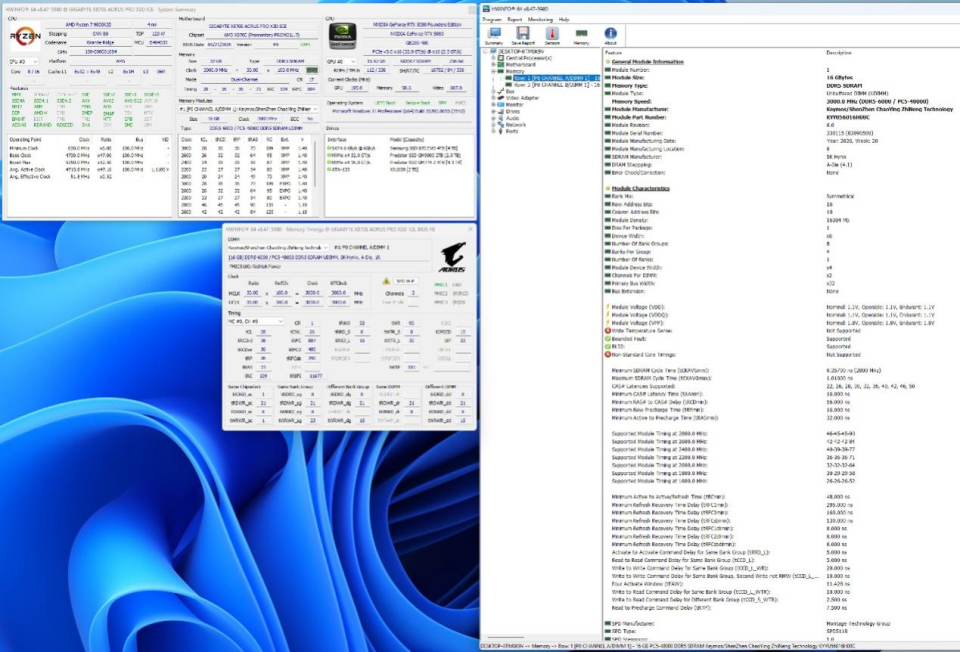This screenshot has height=652, width=960.
Task: Click the warning triangle icon in Memory Timings
Action: tap(386, 281)
